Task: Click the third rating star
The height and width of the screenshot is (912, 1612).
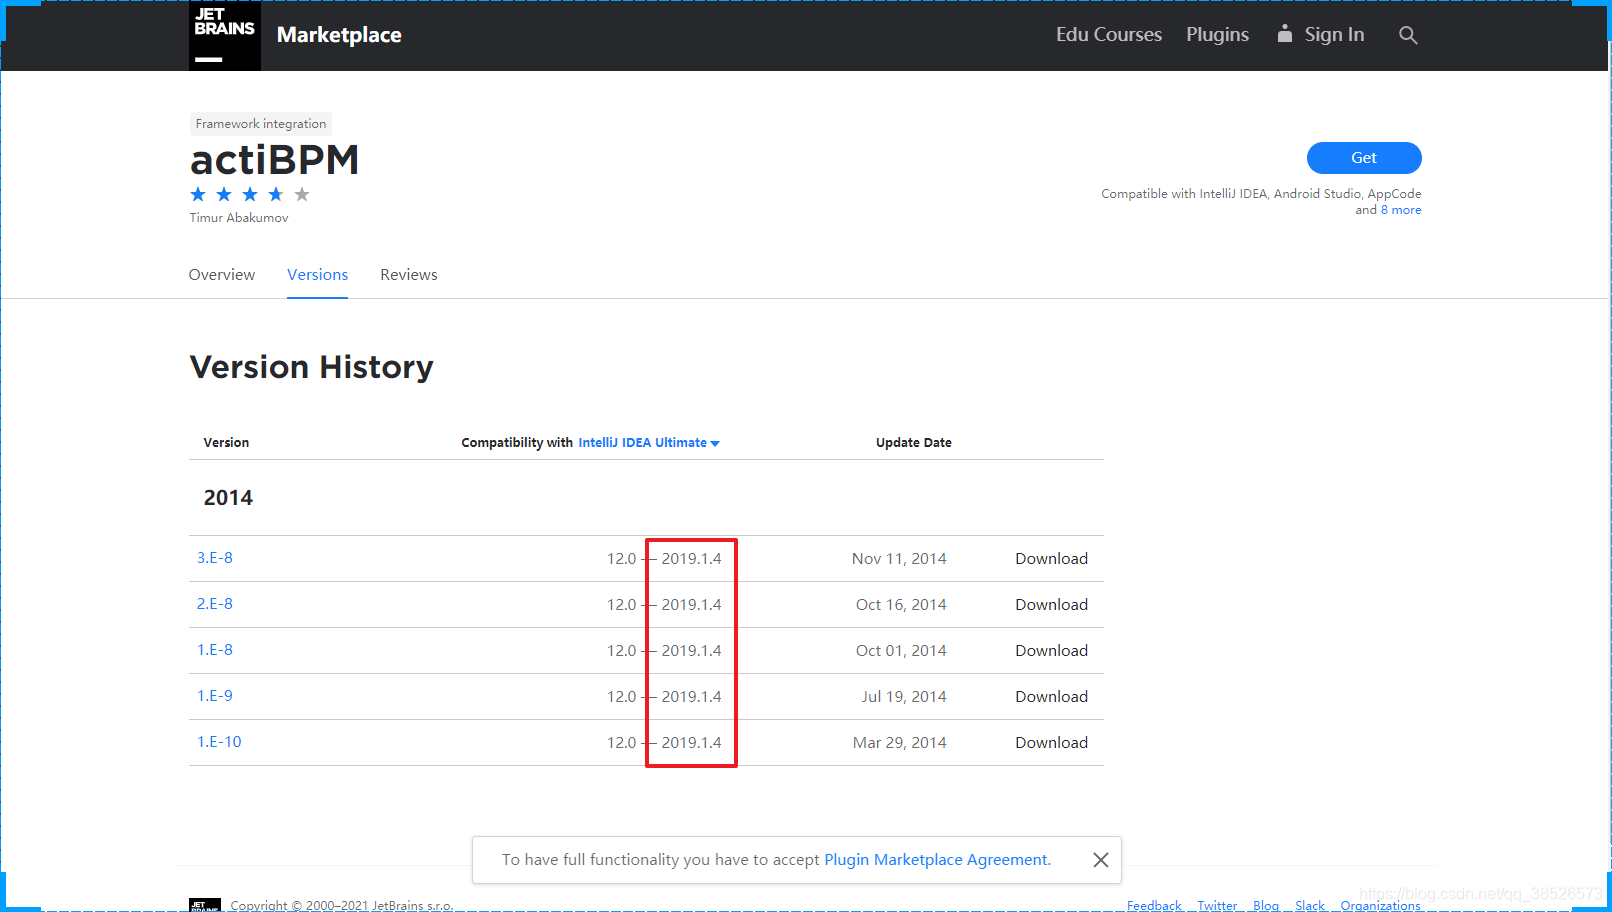Action: [x=250, y=194]
